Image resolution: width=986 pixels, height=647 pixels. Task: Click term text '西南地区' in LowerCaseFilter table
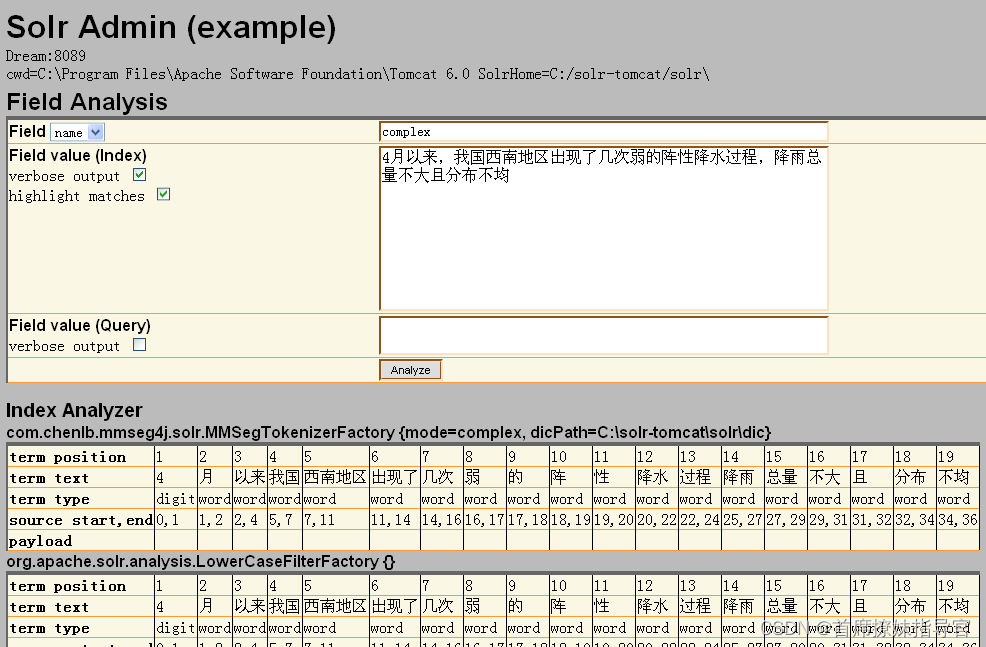coord(335,606)
